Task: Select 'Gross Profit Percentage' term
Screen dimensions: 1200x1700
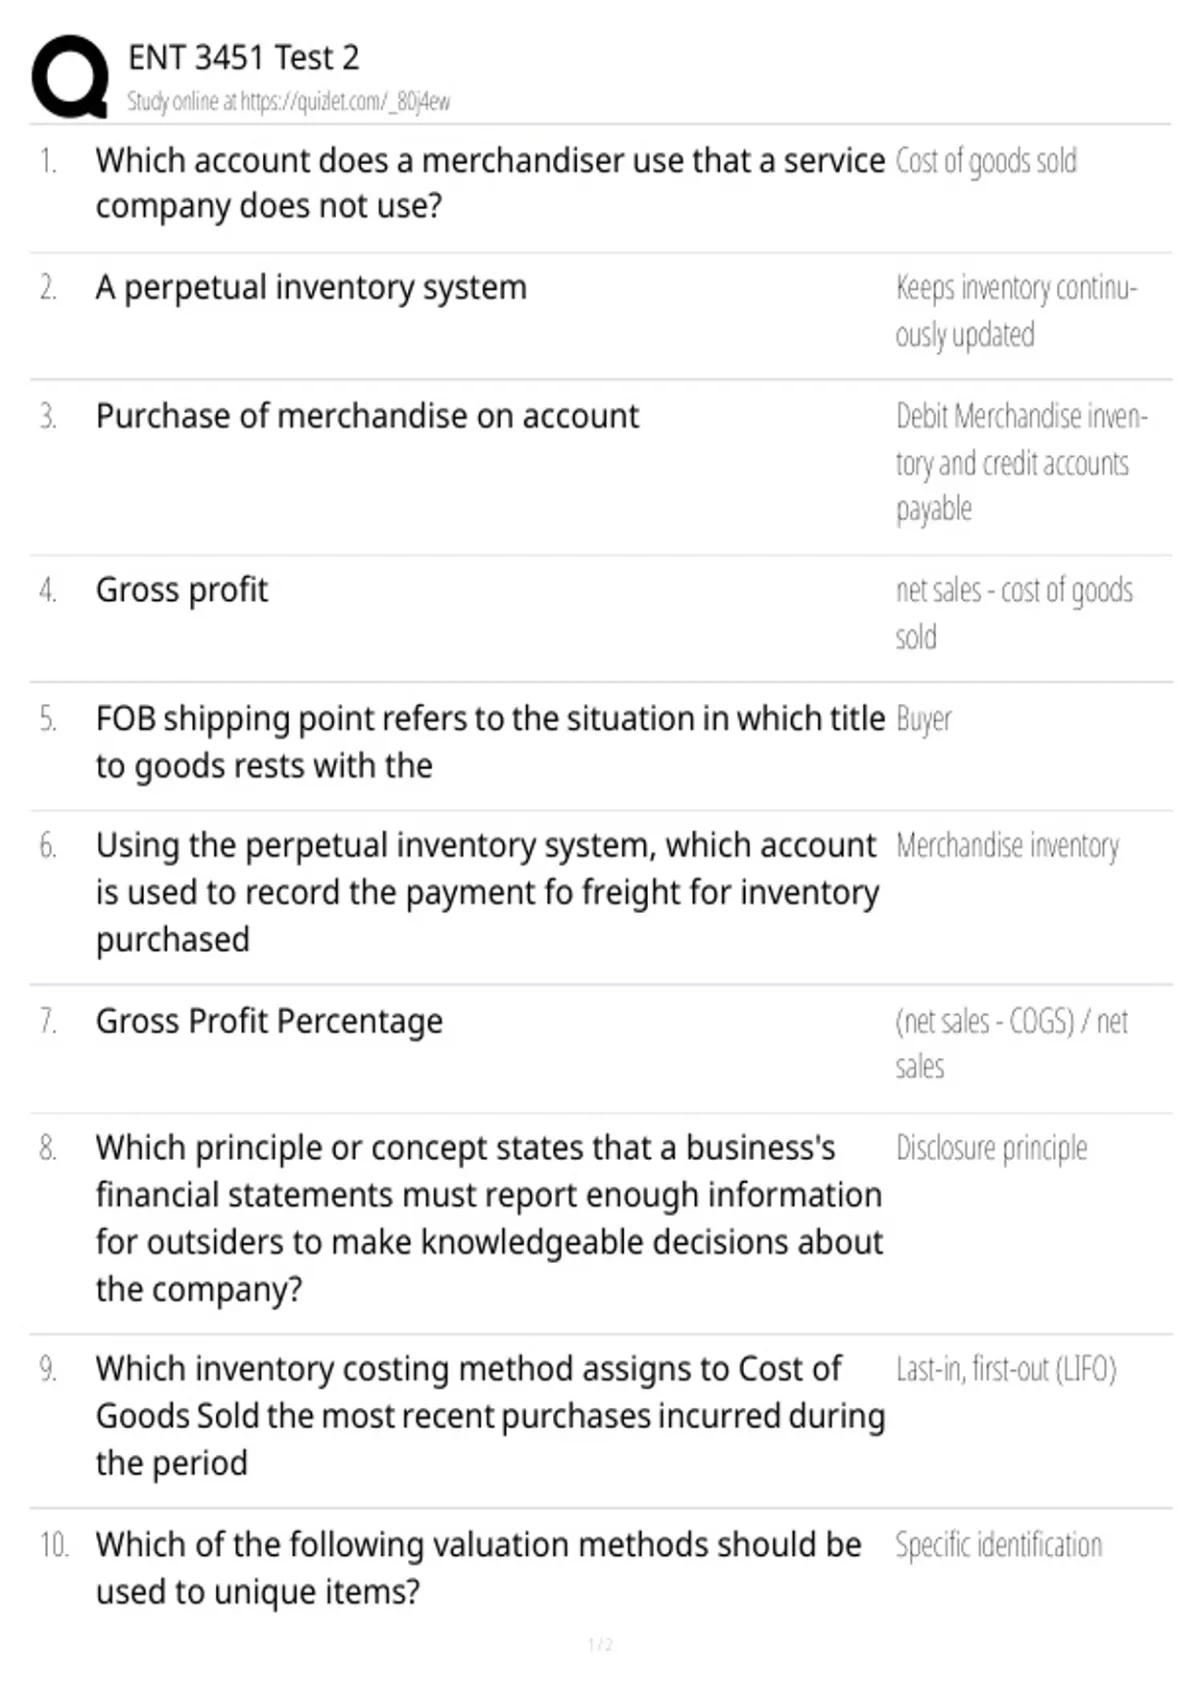Action: click(x=269, y=1021)
